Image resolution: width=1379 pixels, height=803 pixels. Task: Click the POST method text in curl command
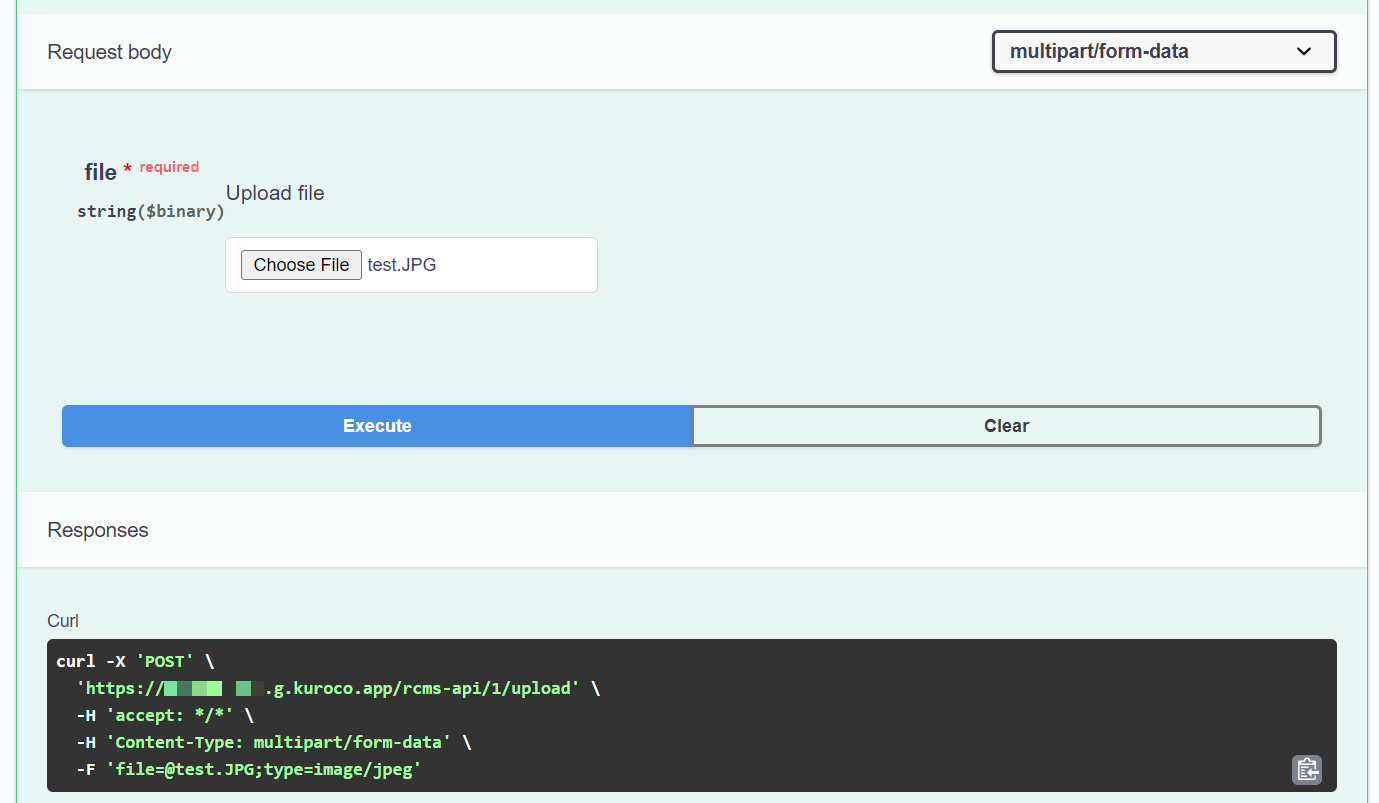165,660
